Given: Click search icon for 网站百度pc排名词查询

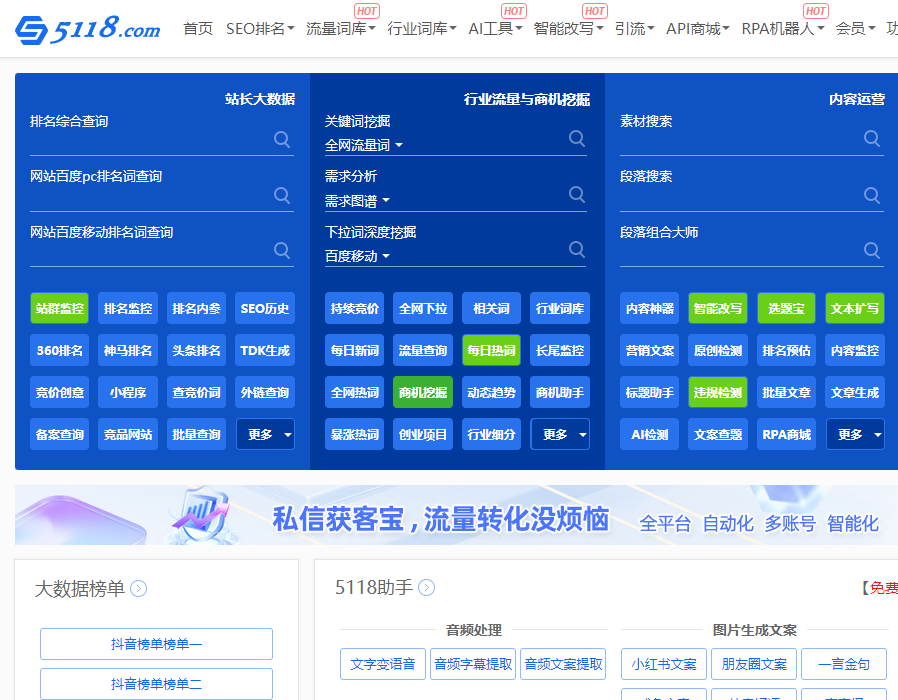Looking at the screenshot, I should pos(282,195).
